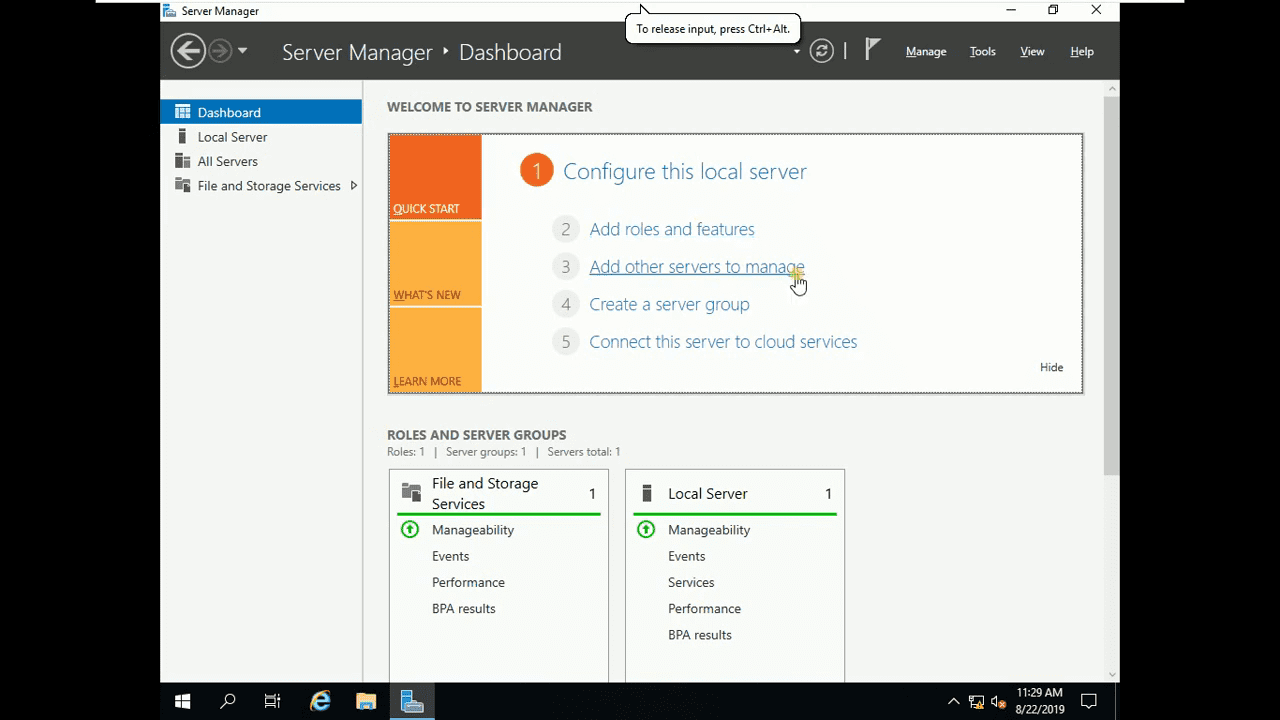Select All Servers in the sidebar
The width and height of the screenshot is (1280, 720).
[261, 161]
